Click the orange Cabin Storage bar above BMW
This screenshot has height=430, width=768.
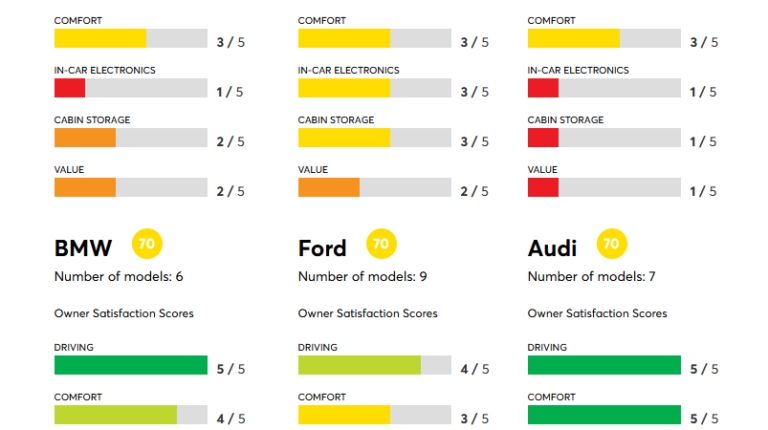(85, 138)
